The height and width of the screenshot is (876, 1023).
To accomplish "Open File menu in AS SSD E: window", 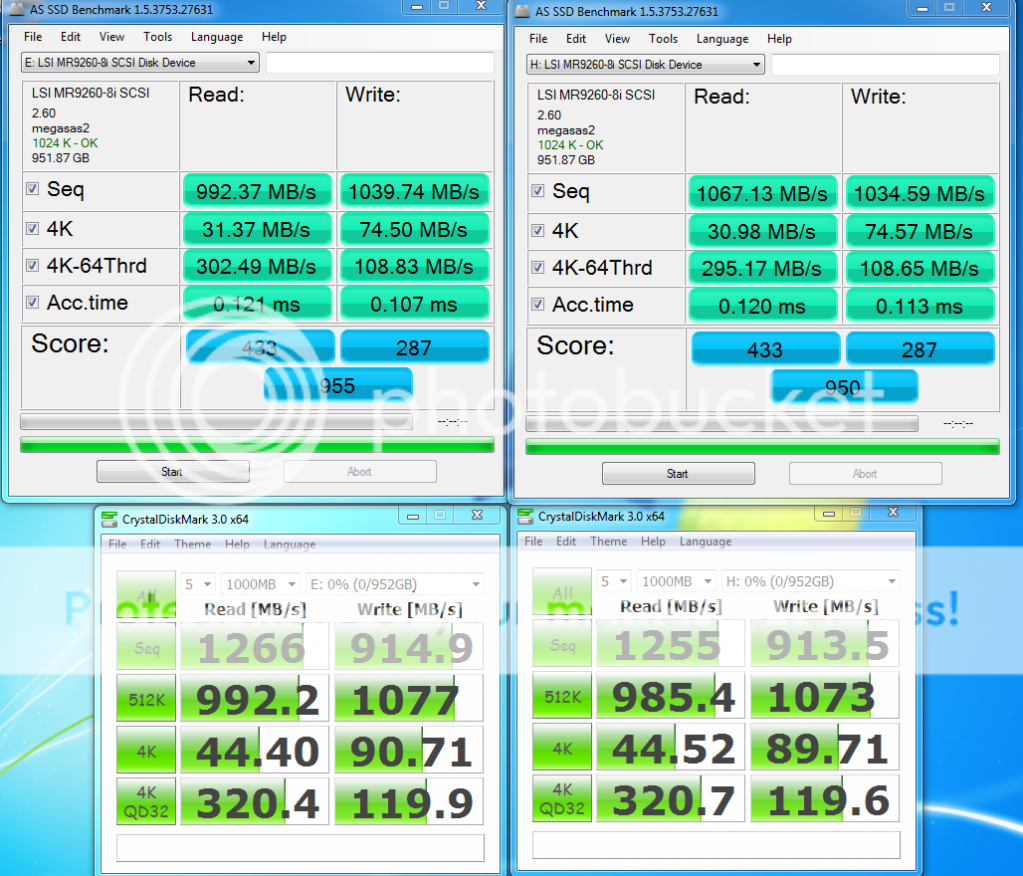I will [x=33, y=37].
